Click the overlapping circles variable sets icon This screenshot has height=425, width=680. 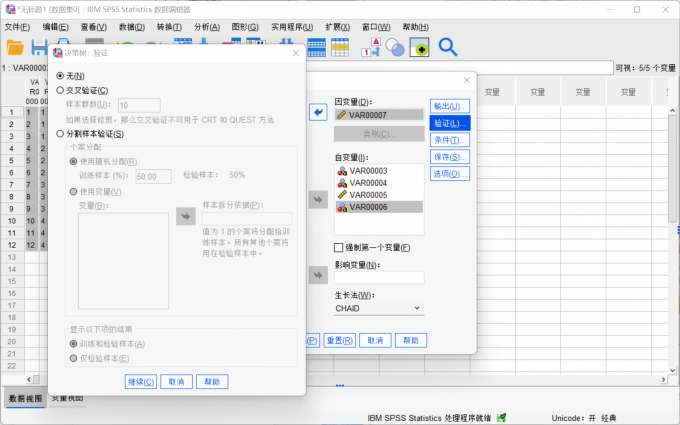click(x=395, y=47)
